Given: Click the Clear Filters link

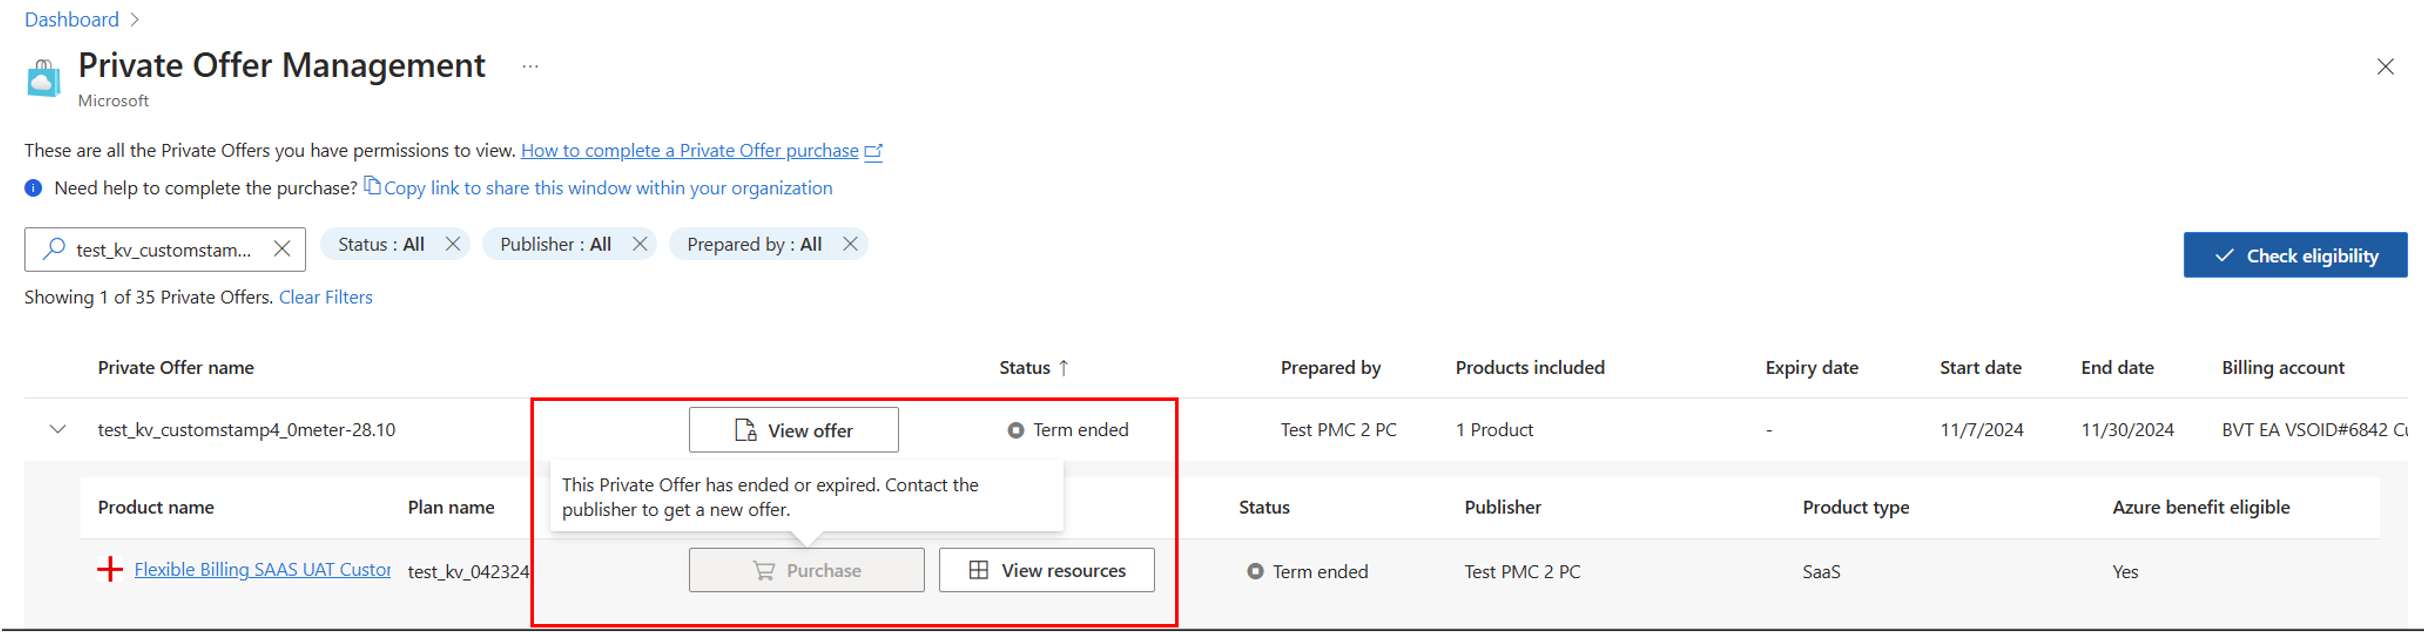Looking at the screenshot, I should pos(325,297).
